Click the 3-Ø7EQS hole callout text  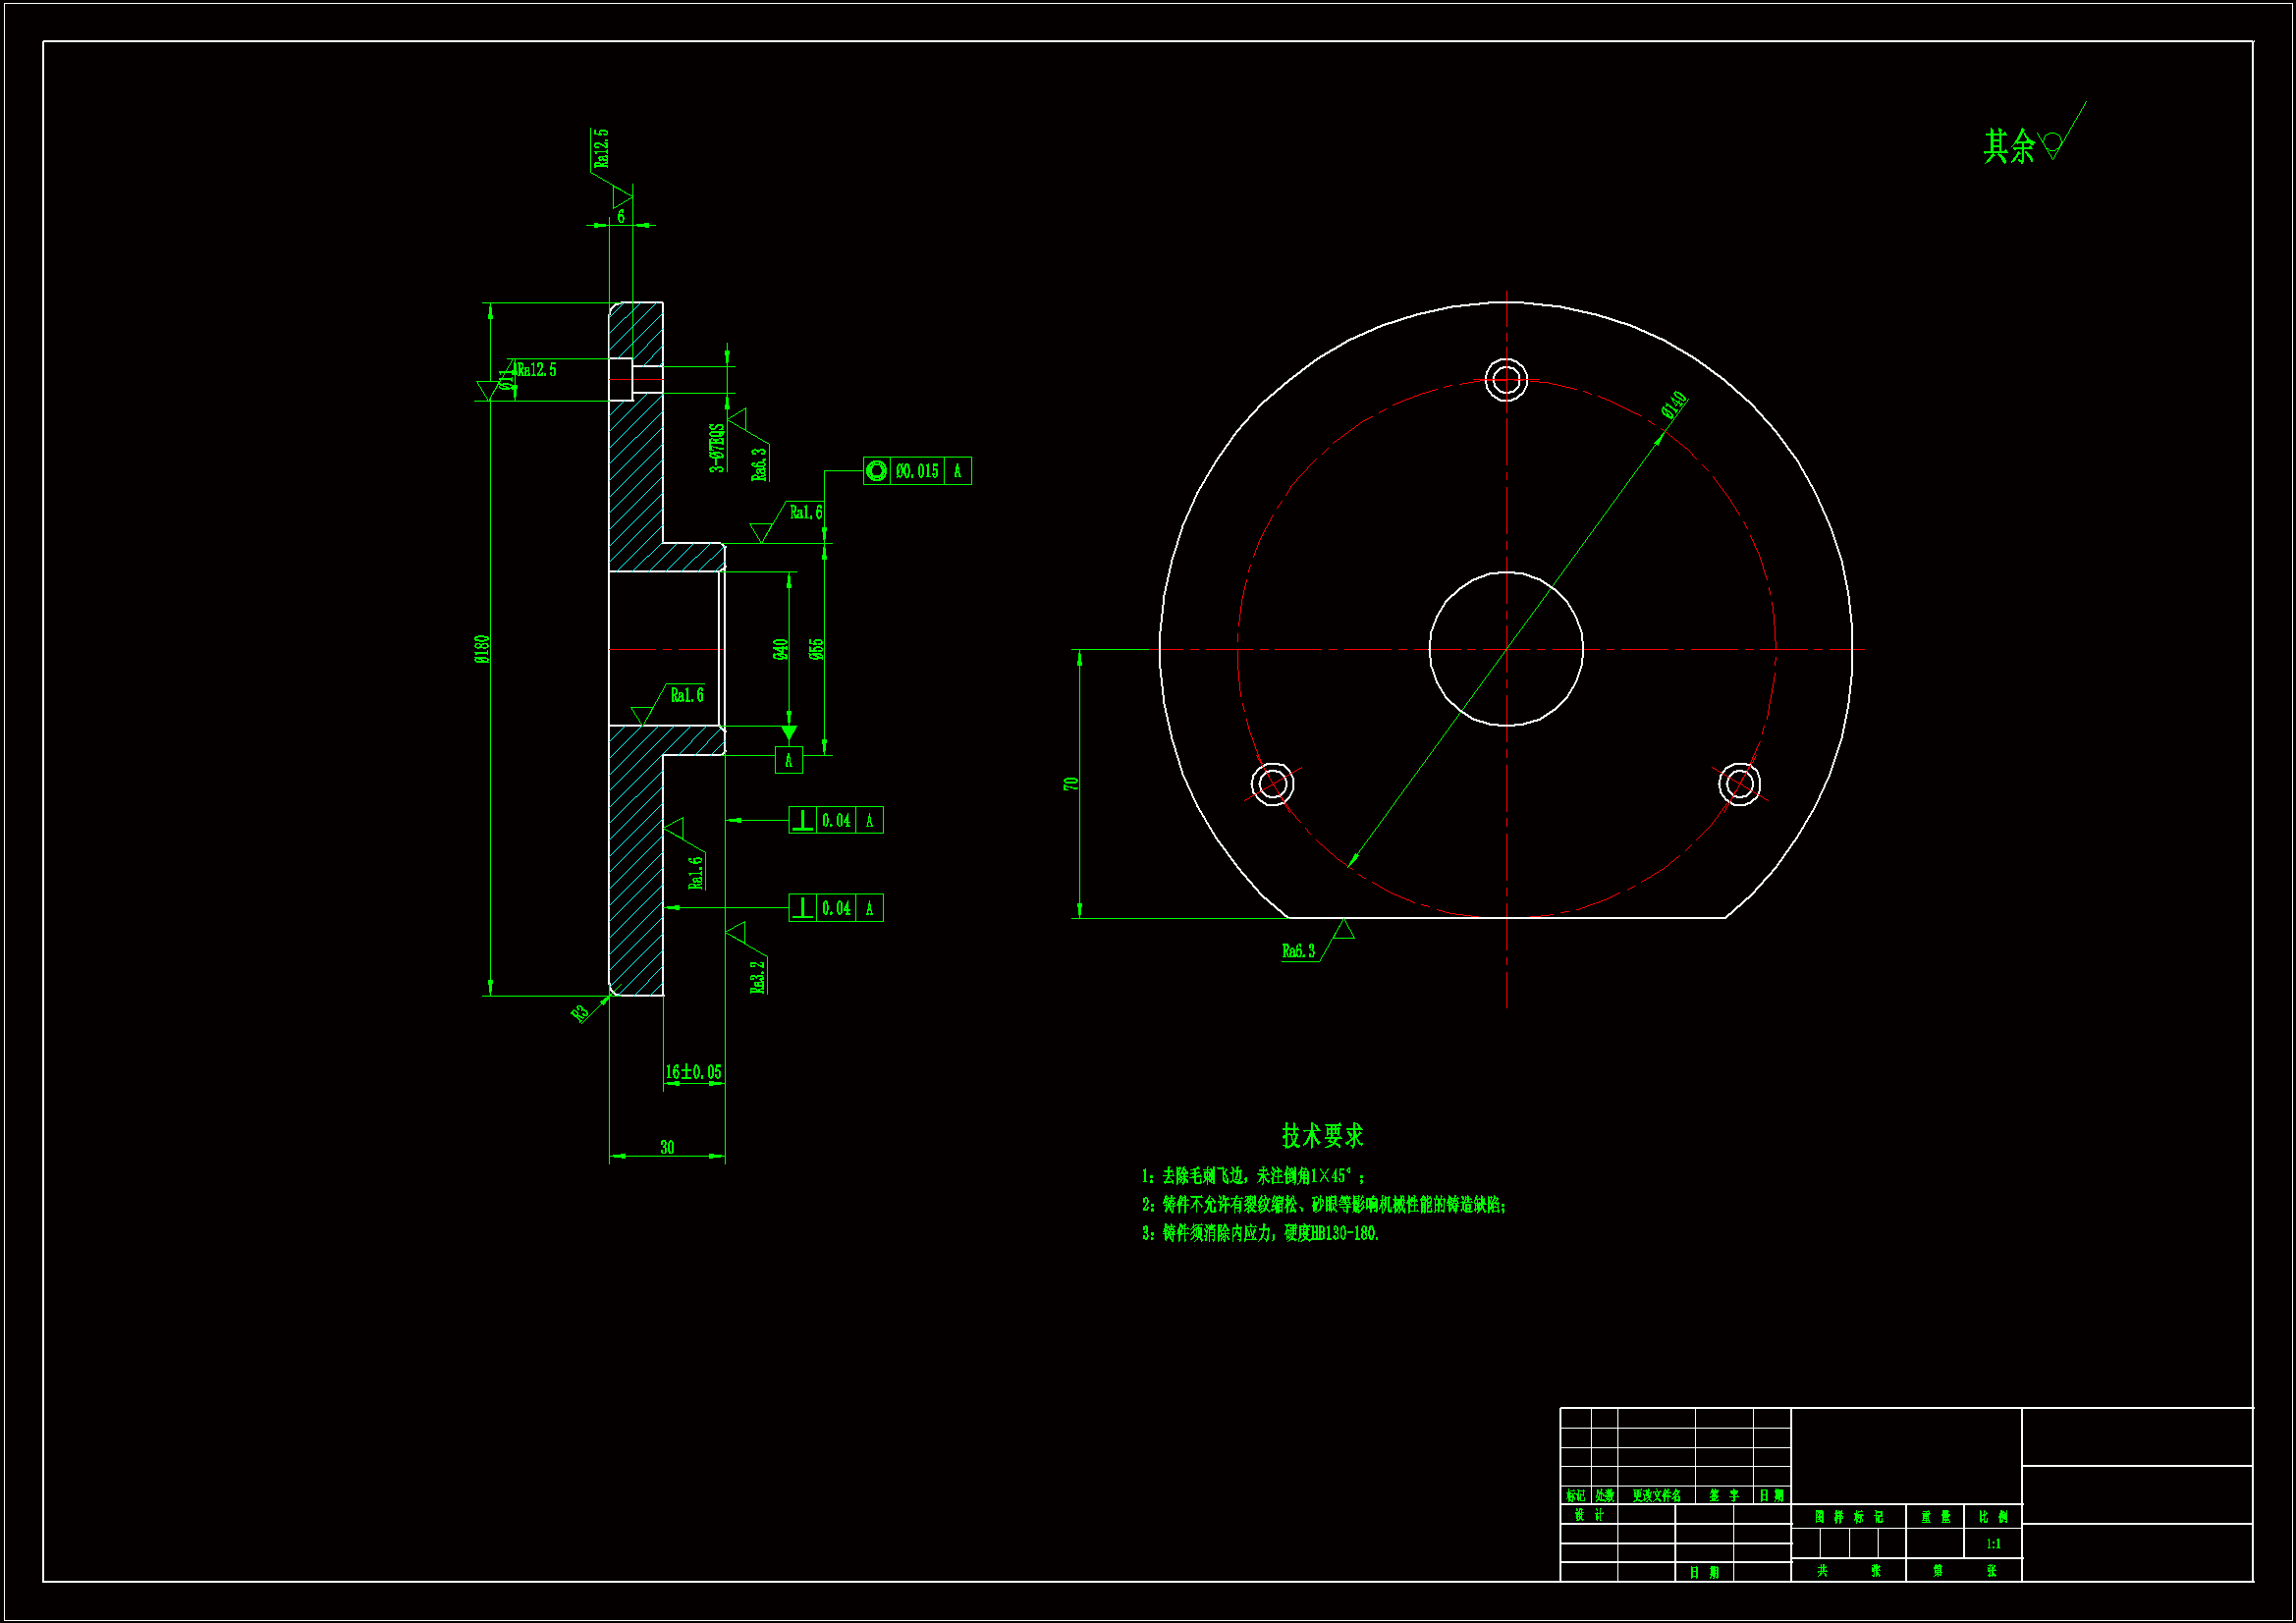pos(717,447)
